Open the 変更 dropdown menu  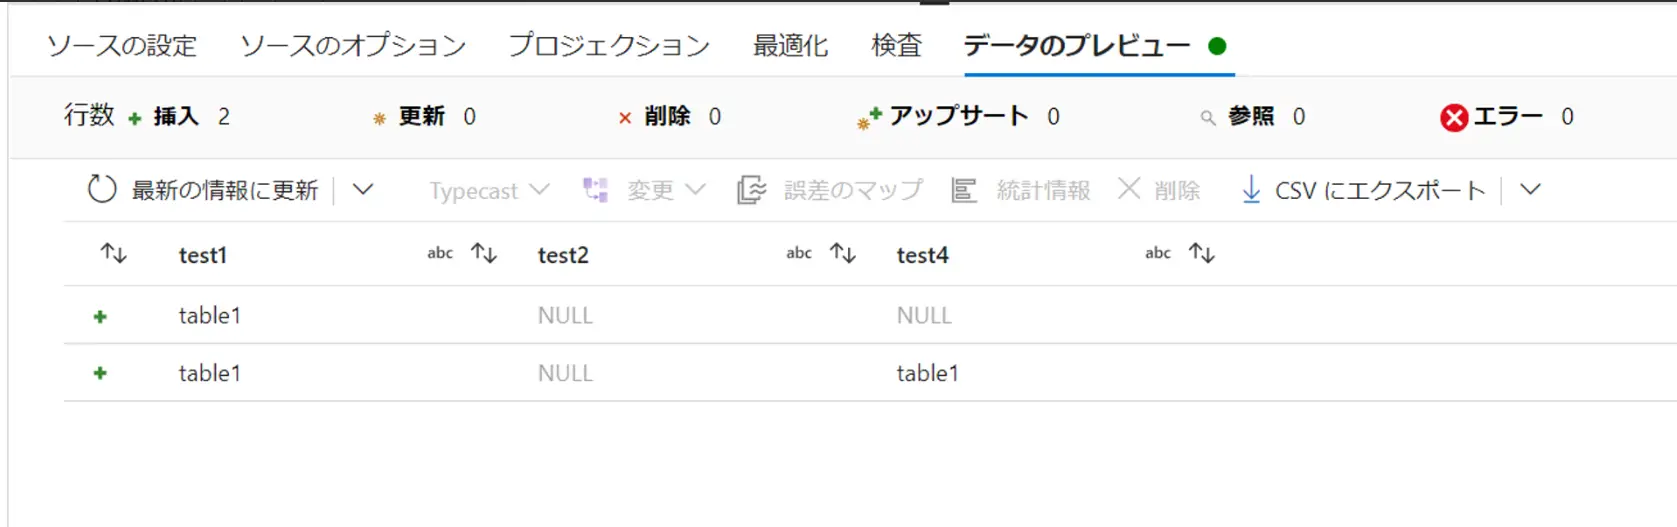644,190
